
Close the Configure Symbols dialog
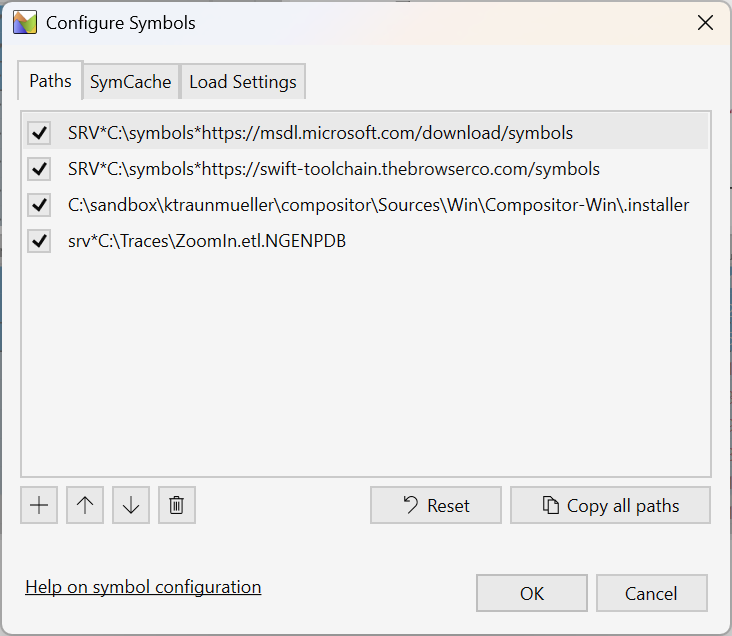(705, 23)
